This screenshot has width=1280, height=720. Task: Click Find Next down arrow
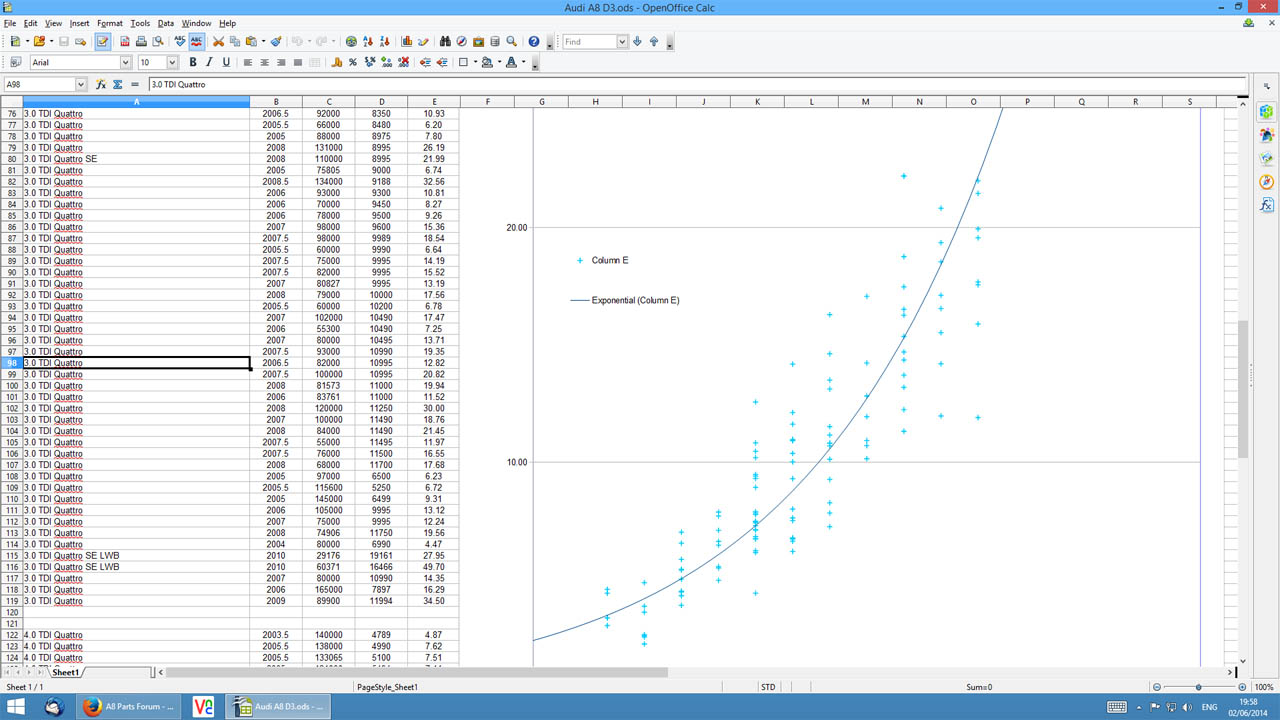(x=637, y=42)
